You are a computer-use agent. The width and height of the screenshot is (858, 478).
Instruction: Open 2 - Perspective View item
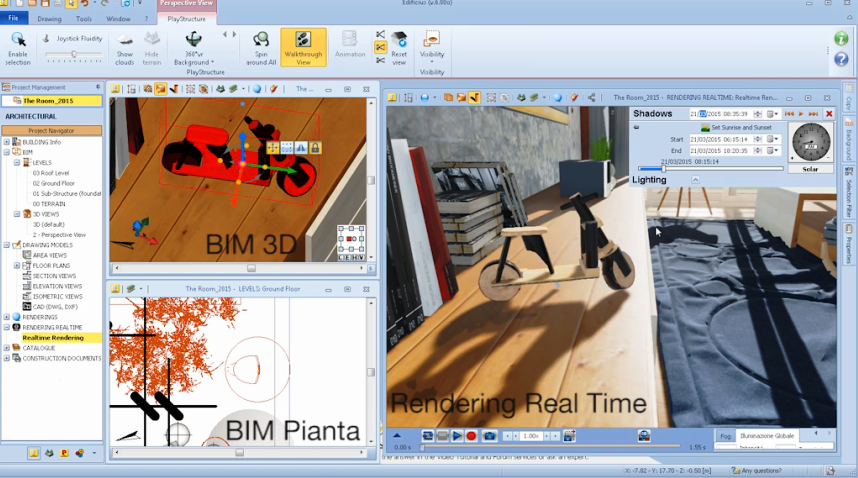(x=59, y=235)
